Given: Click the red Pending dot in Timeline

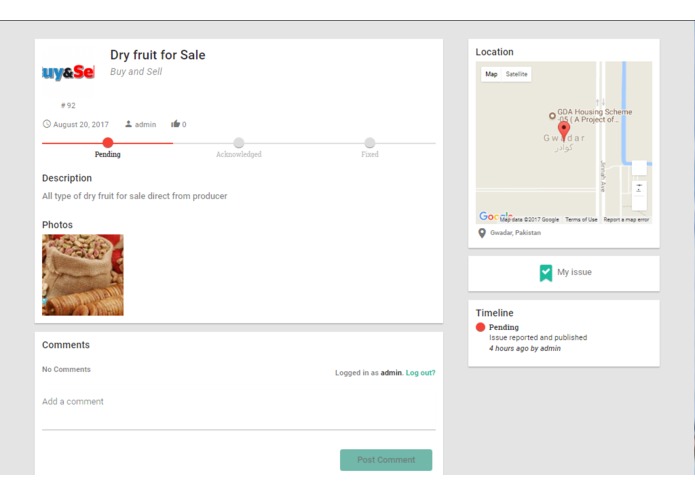Looking at the screenshot, I should (x=480, y=327).
